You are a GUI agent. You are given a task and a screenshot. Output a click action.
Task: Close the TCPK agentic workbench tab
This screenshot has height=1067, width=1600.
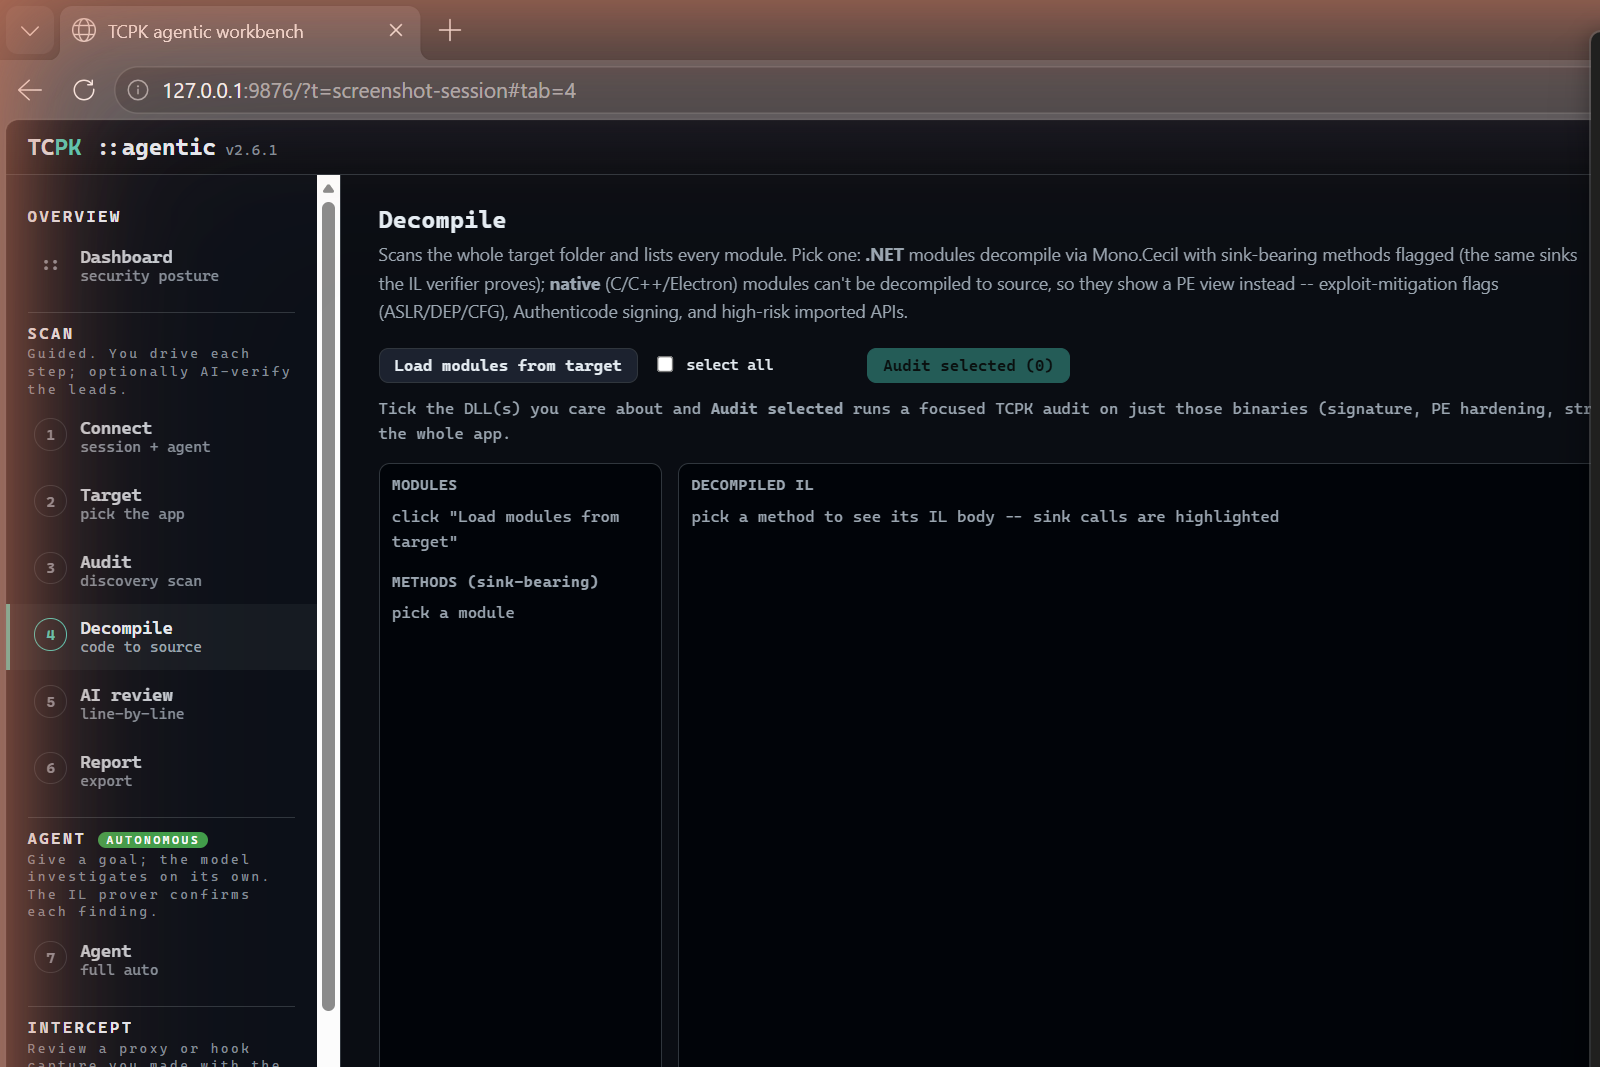click(x=396, y=31)
